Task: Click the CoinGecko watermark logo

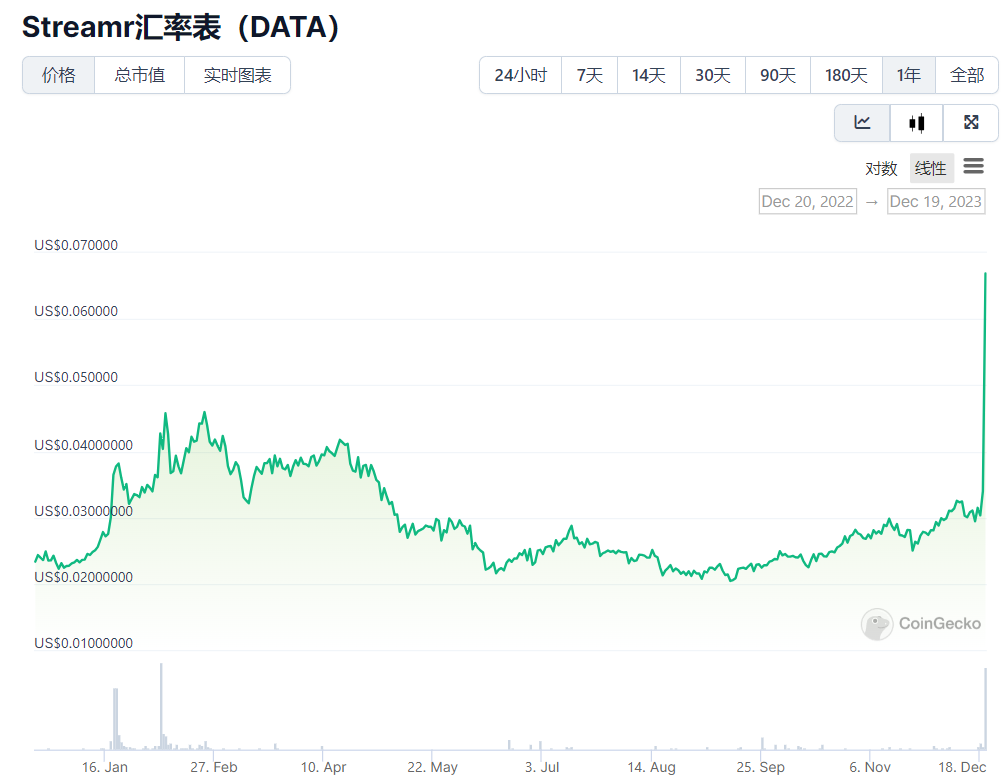Action: pyautogui.click(x=920, y=624)
